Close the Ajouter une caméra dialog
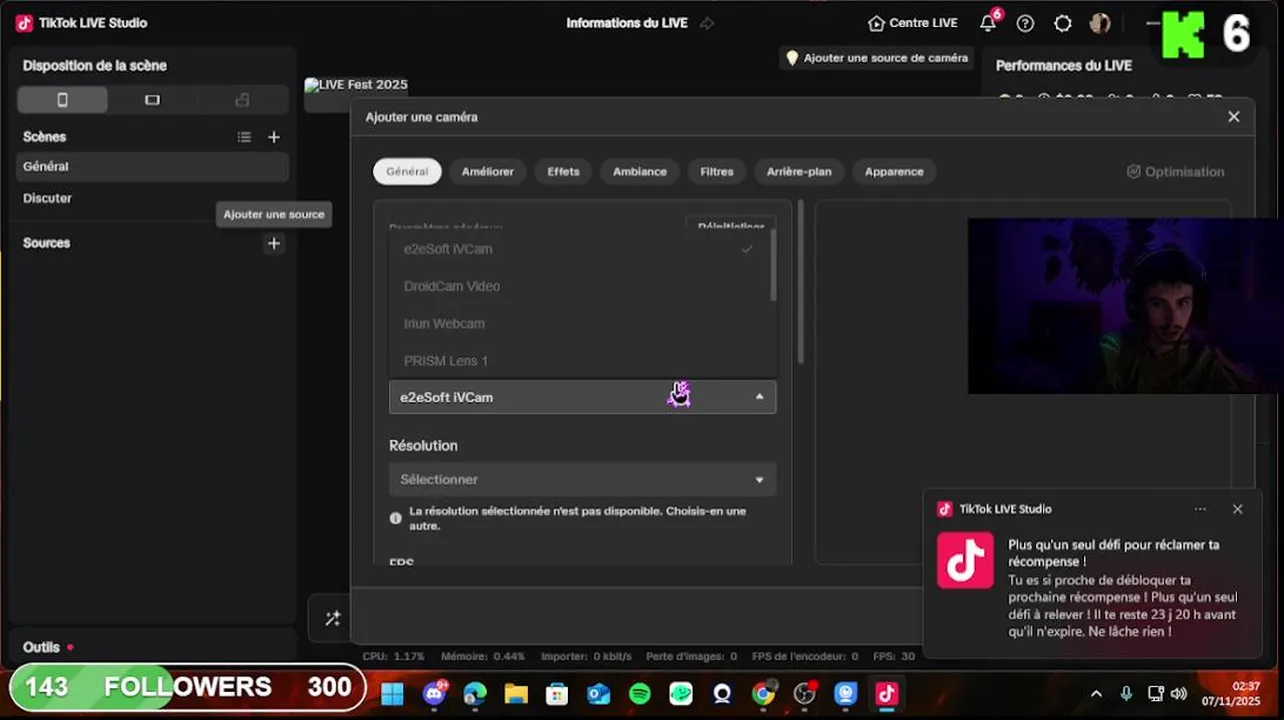The height and width of the screenshot is (720, 1284). point(1234,117)
